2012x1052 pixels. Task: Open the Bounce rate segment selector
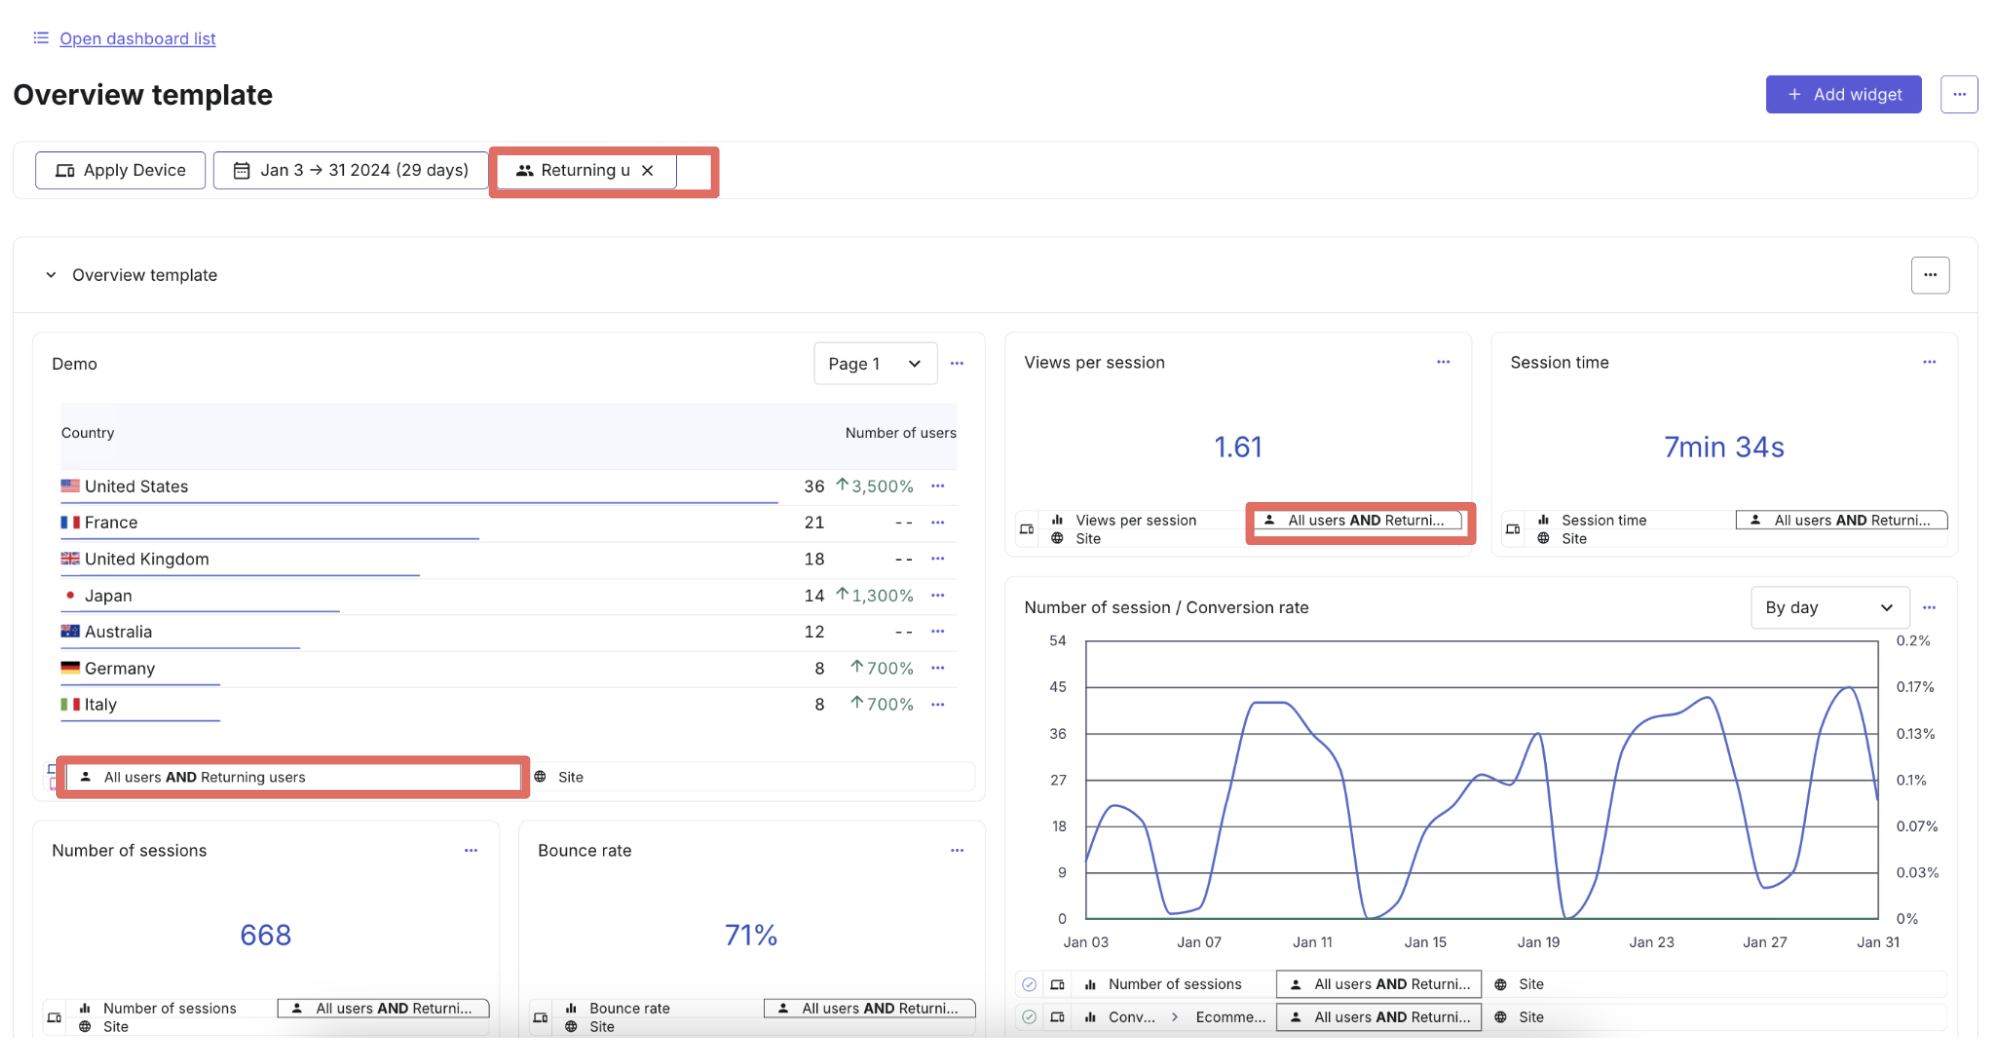point(870,1009)
